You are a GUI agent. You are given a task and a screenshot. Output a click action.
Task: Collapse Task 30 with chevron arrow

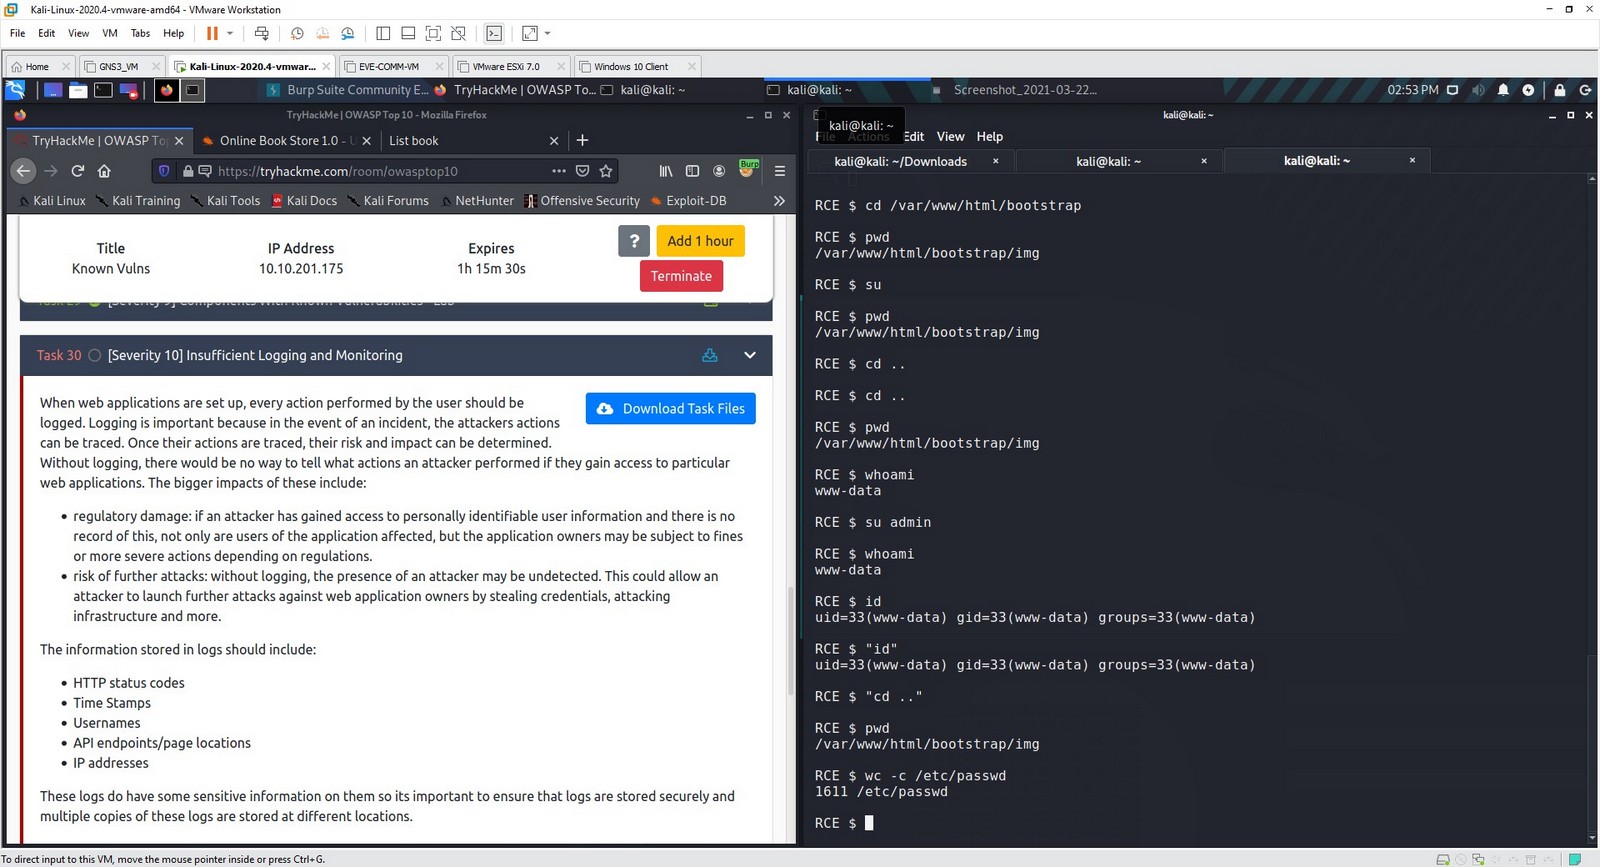click(750, 355)
